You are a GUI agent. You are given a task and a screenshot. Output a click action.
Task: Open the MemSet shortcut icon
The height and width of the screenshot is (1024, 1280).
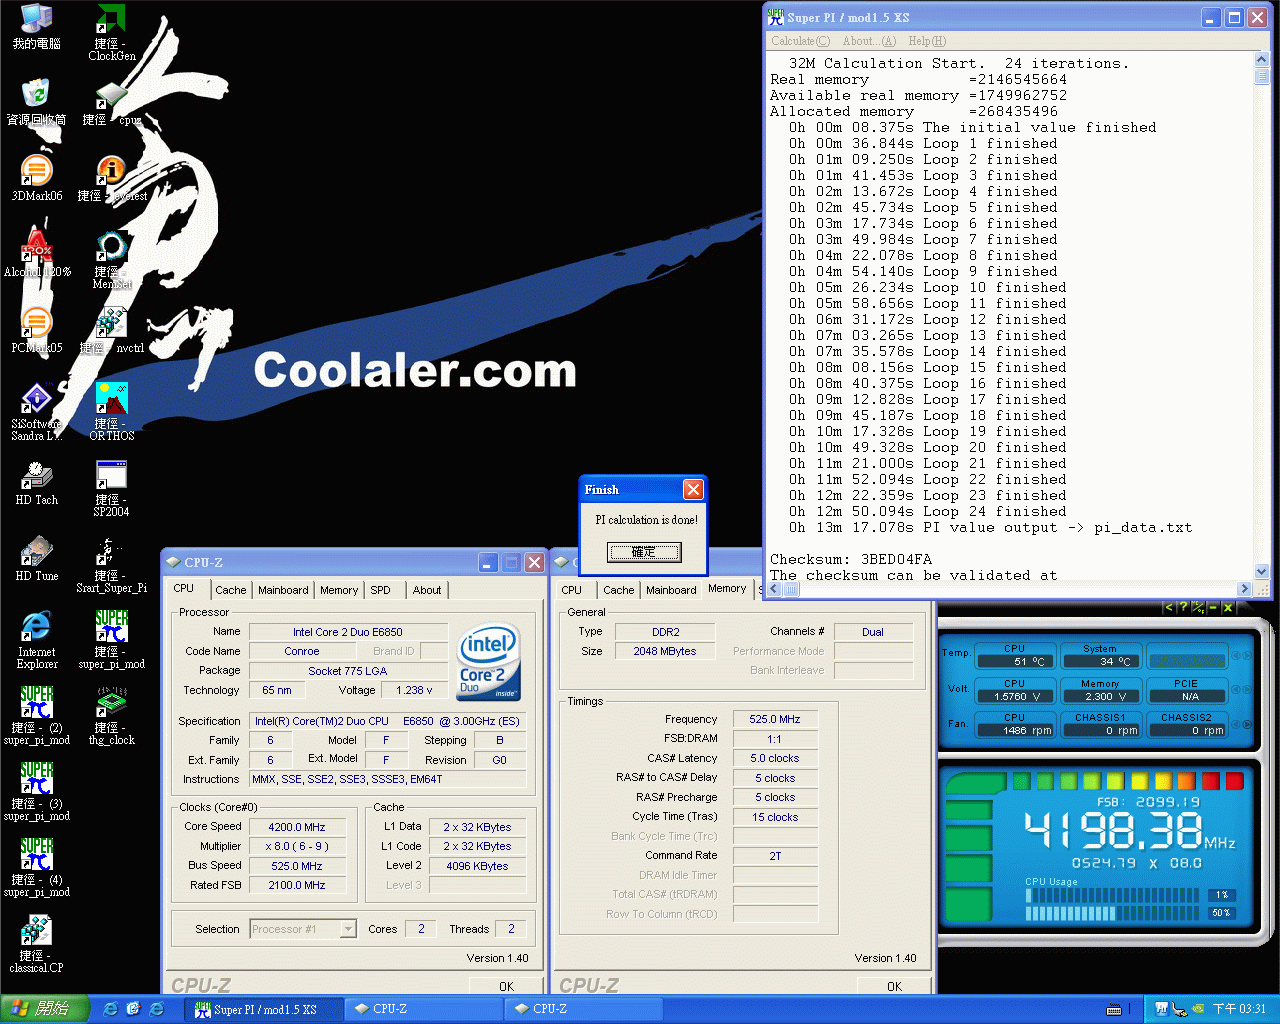click(111, 261)
